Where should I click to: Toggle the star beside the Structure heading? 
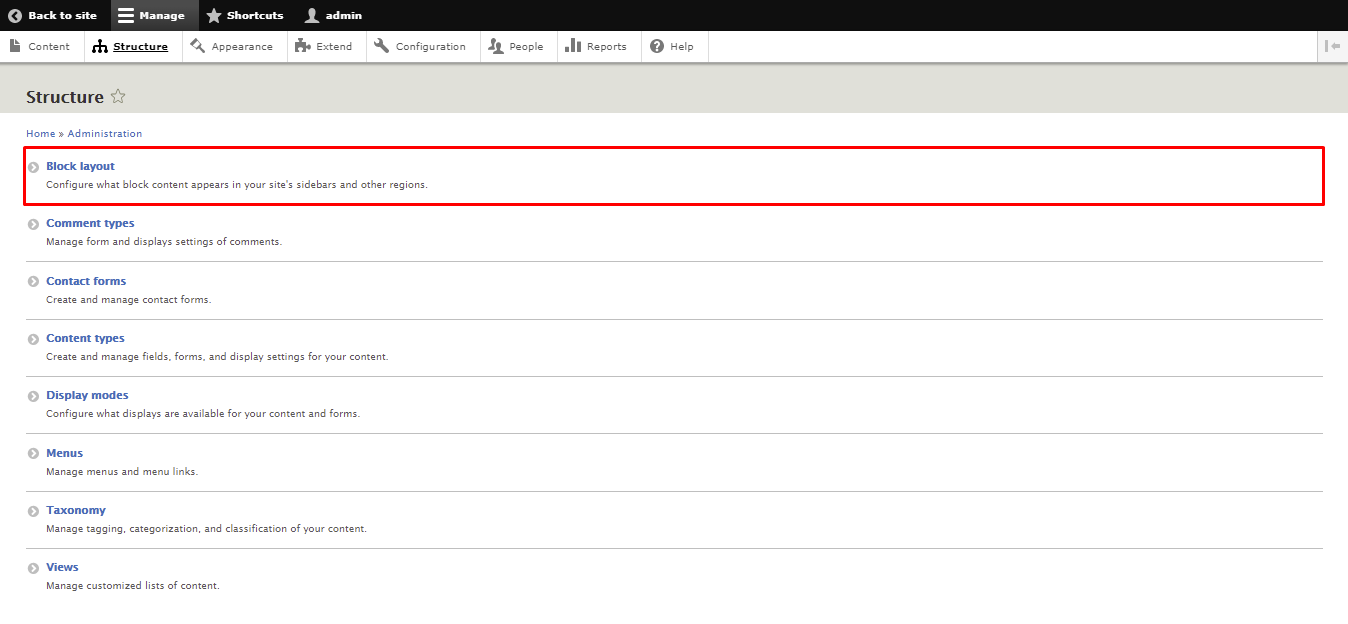pyautogui.click(x=118, y=96)
